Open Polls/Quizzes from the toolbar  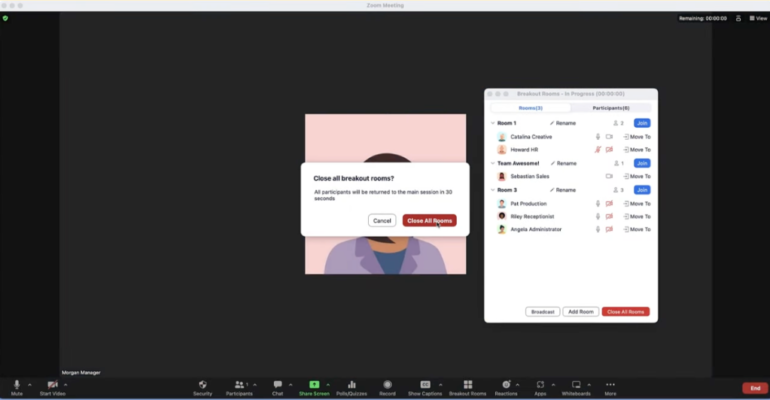pyautogui.click(x=351, y=384)
